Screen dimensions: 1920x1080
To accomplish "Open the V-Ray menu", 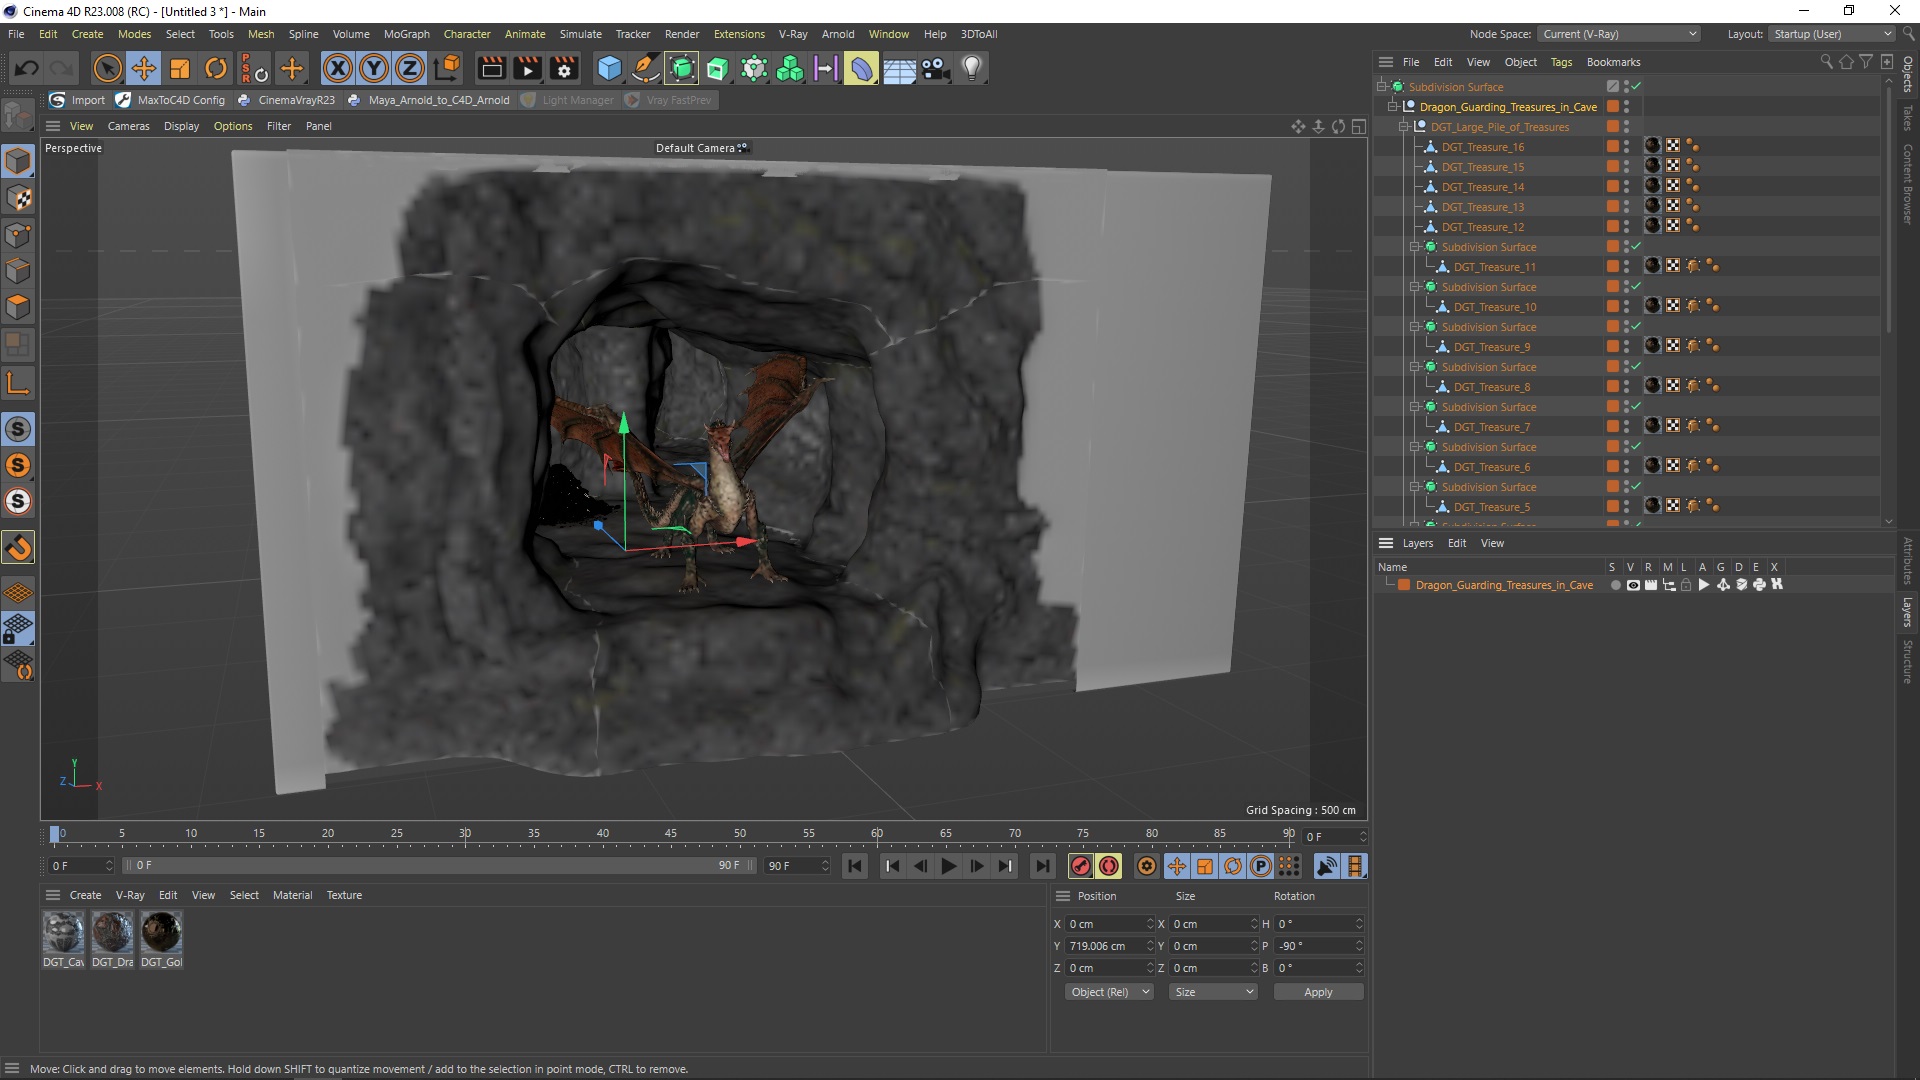I will [x=793, y=34].
